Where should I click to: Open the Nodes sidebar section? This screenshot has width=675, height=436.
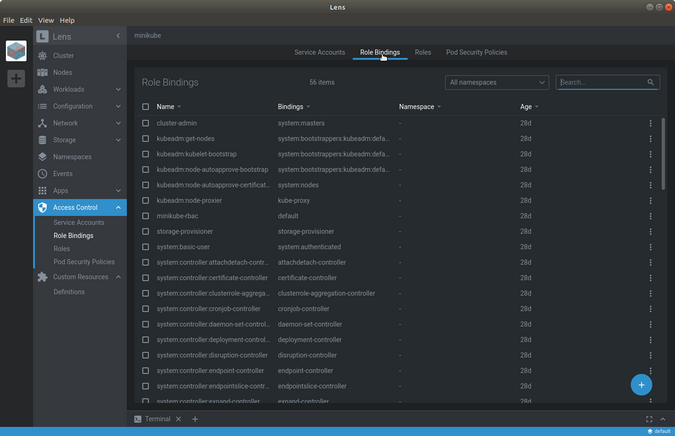63,72
